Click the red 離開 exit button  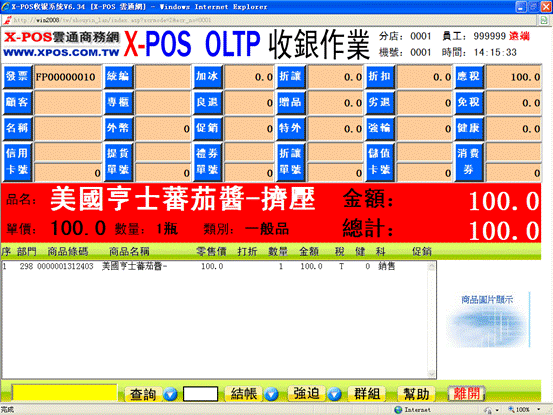(466, 393)
